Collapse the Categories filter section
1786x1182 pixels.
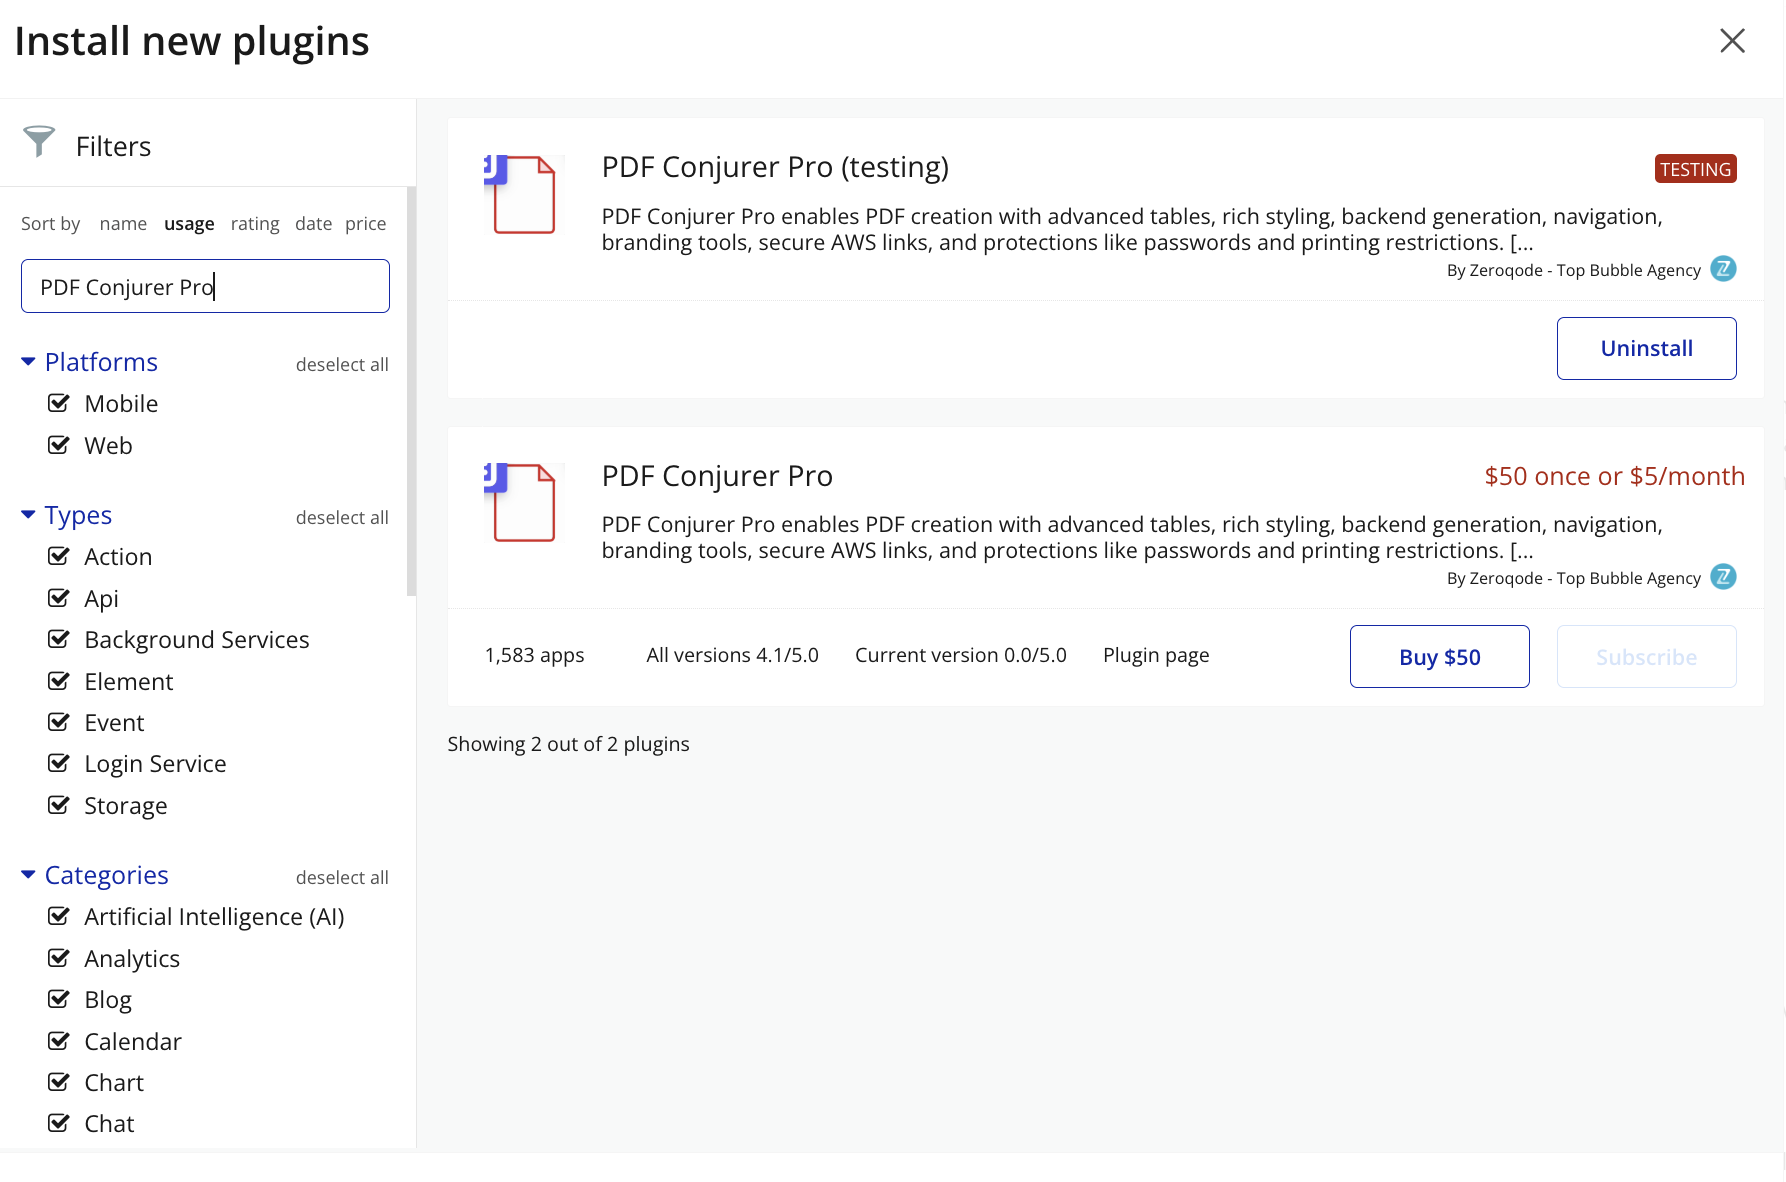[28, 875]
